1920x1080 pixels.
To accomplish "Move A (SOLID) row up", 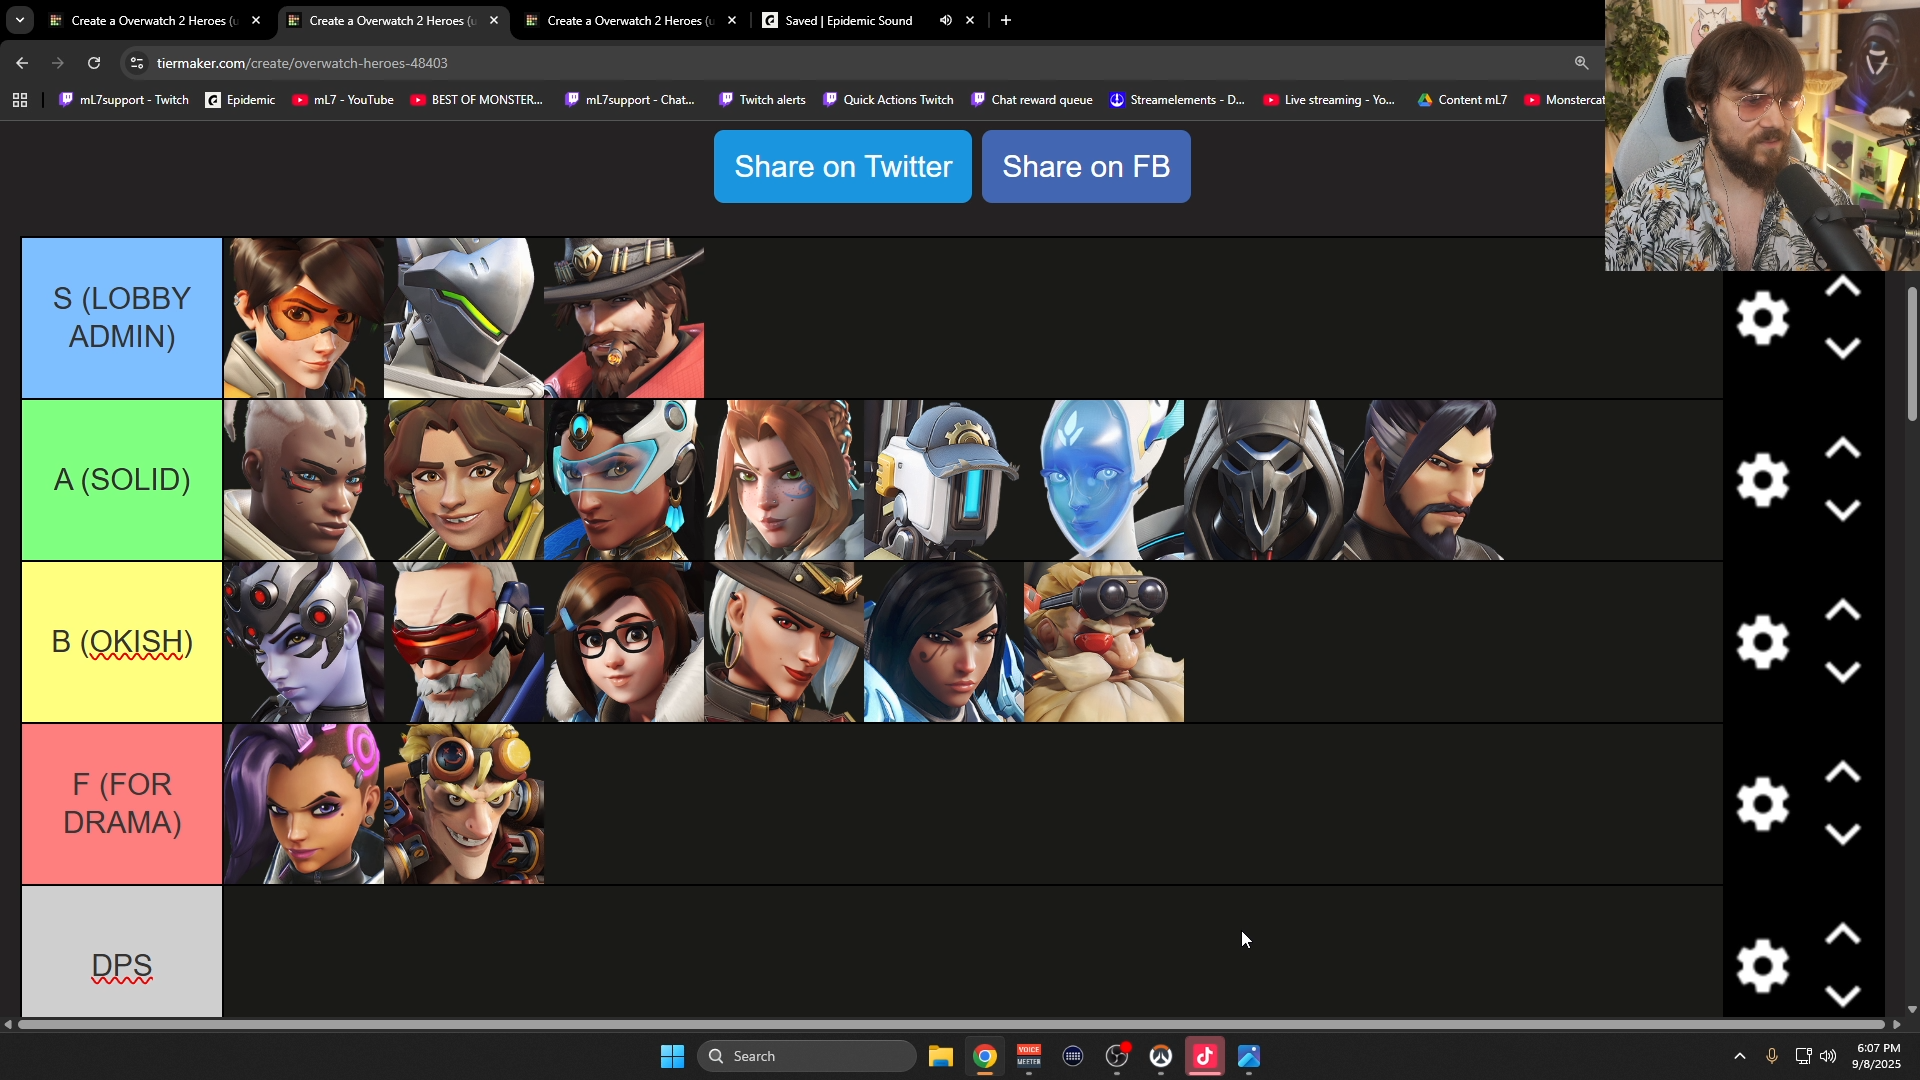I will 1842,450.
